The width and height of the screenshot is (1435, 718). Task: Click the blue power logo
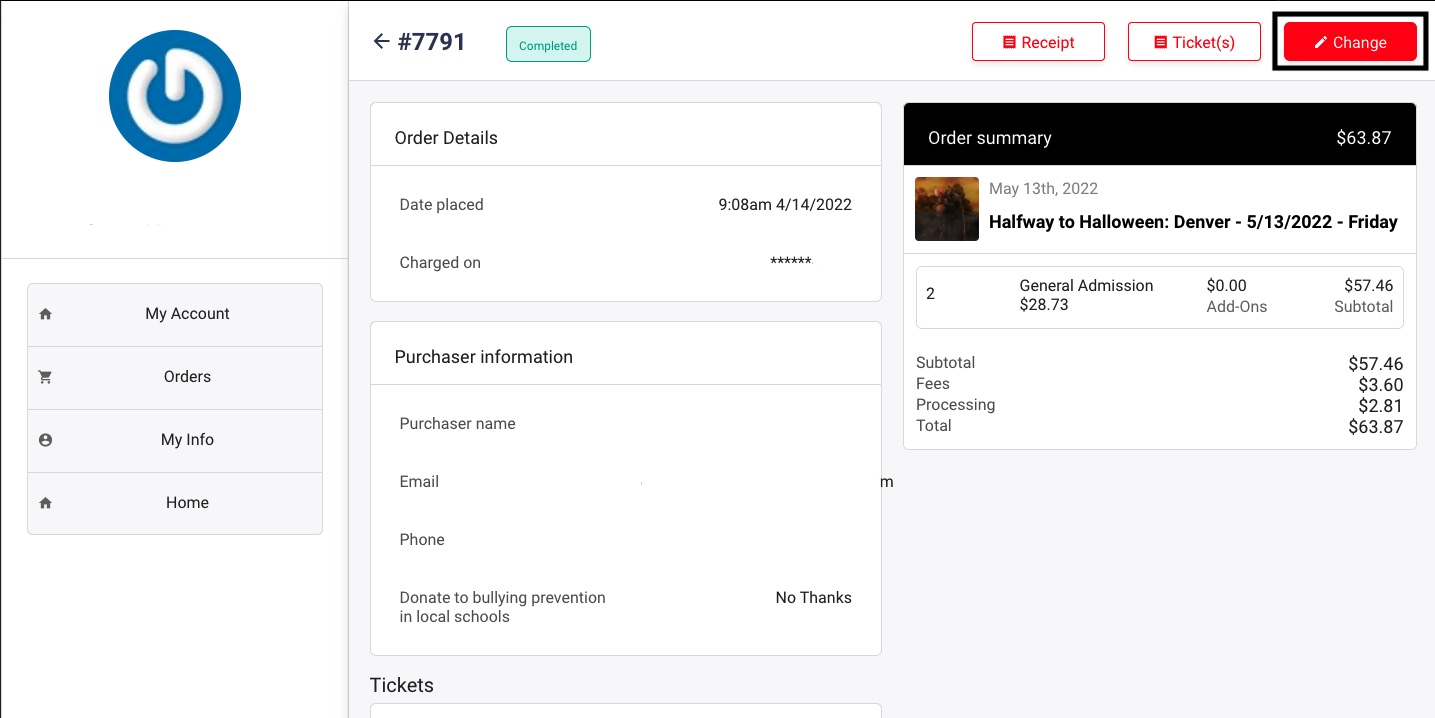tap(175, 96)
